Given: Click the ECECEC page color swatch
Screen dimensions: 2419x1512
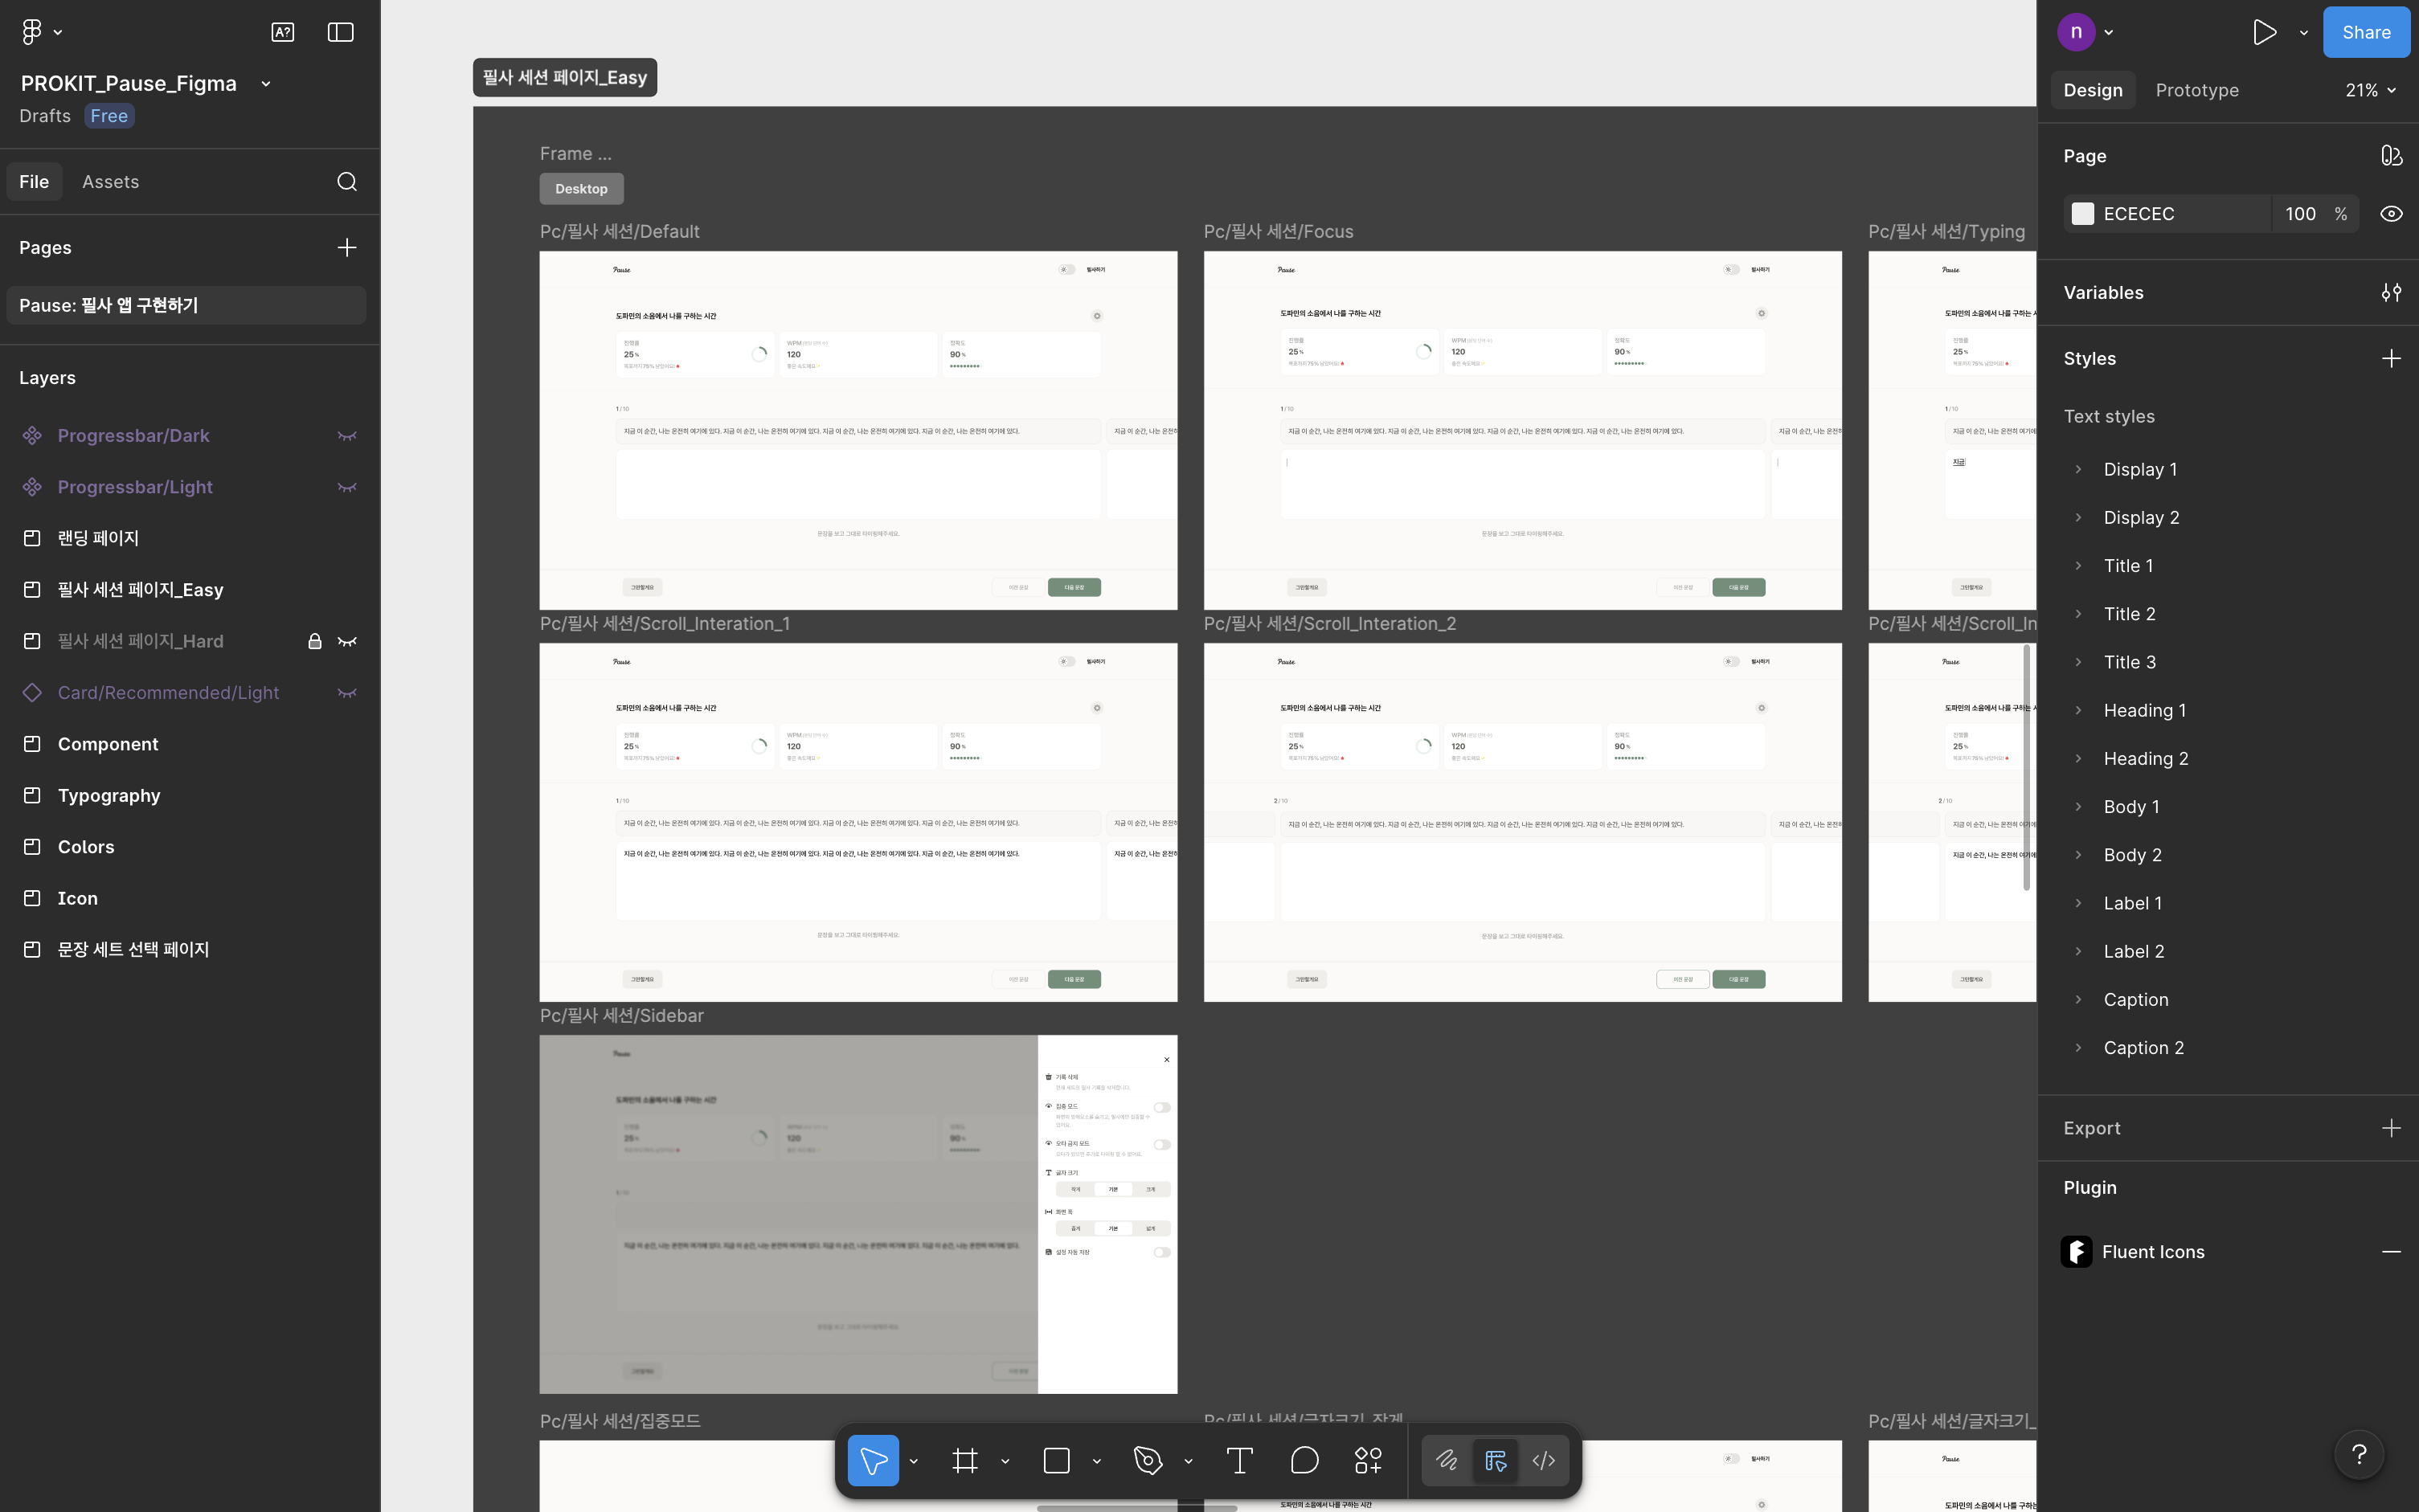Looking at the screenshot, I should tap(2083, 214).
